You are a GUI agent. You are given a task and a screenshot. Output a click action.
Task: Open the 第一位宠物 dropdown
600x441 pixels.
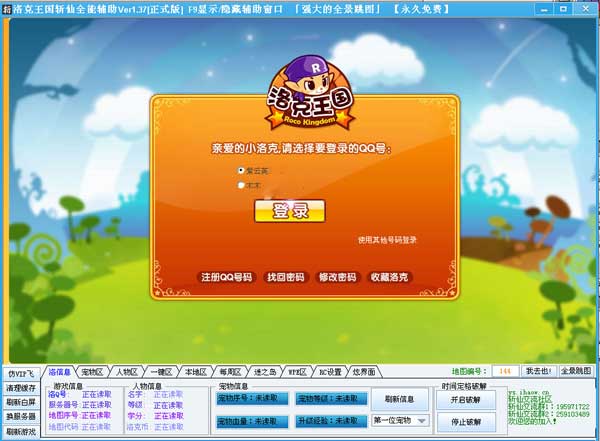click(399, 420)
